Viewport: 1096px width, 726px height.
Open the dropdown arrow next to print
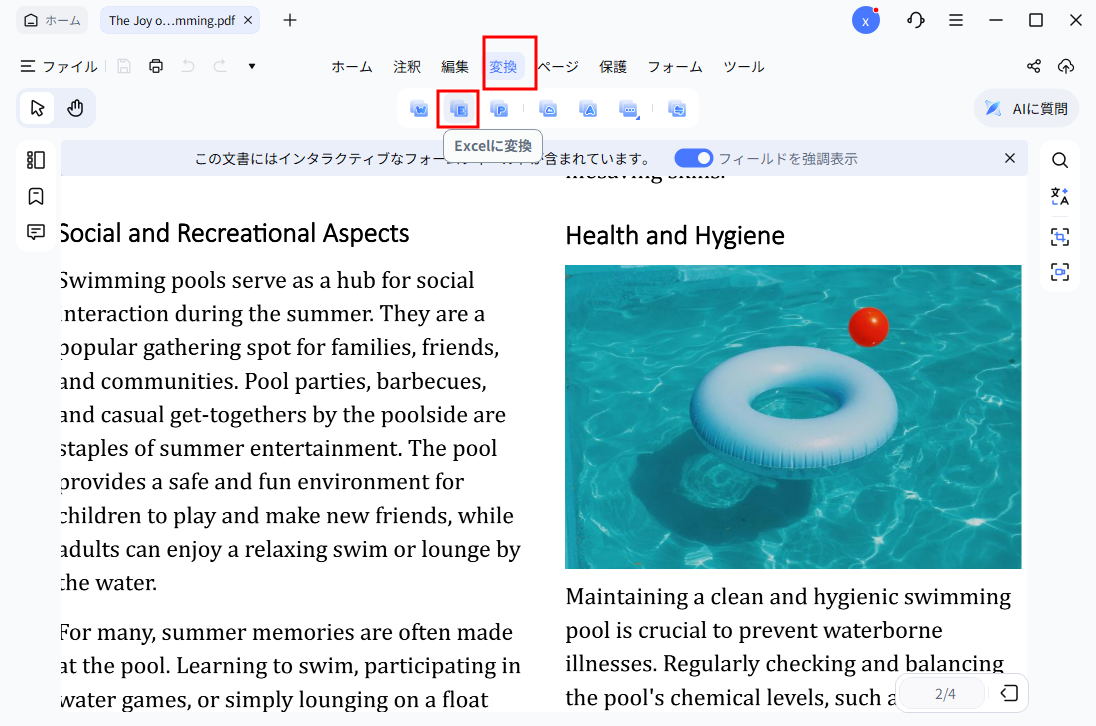click(251, 66)
